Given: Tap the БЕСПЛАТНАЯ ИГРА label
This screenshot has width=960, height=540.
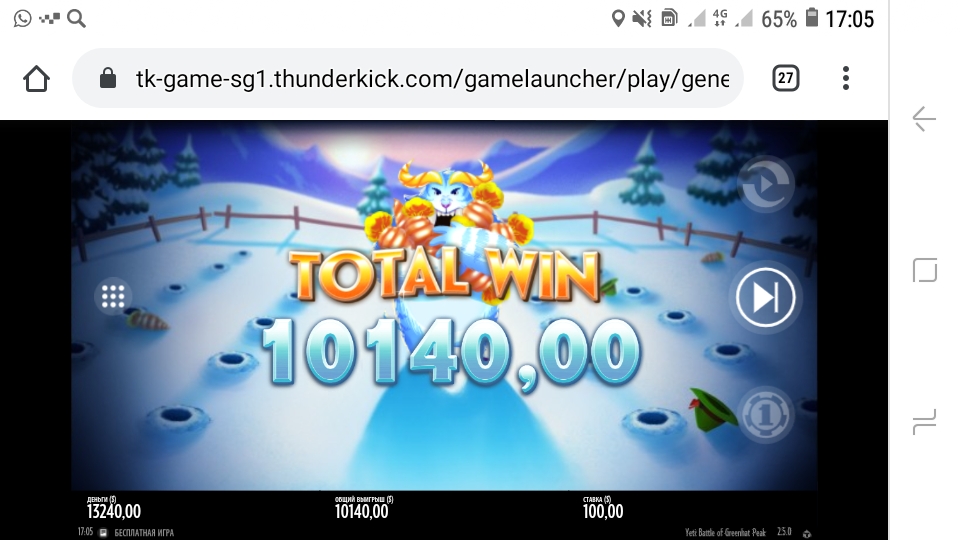Looking at the screenshot, I should [x=144, y=533].
